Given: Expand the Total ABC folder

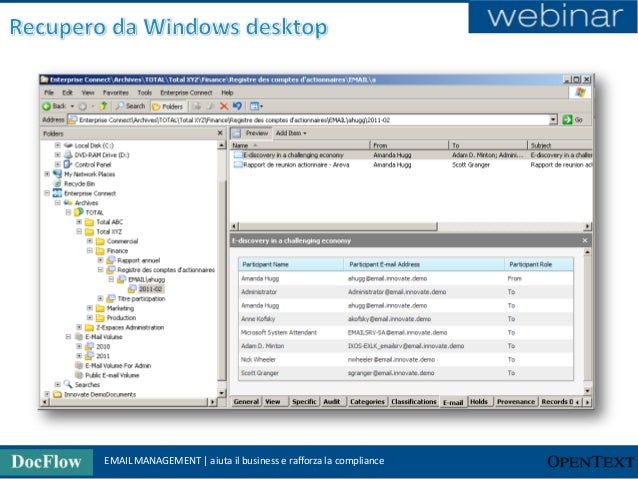Looking at the screenshot, I should pos(79,222).
